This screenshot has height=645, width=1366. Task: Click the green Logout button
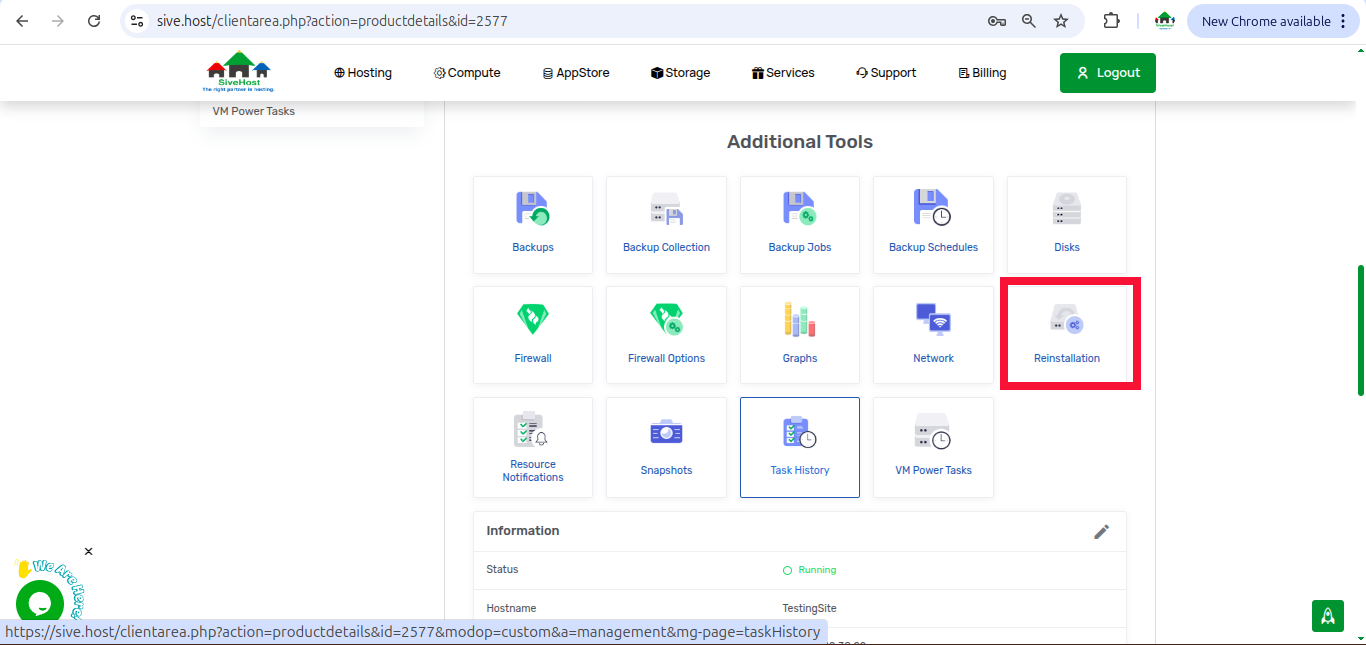tap(1108, 73)
